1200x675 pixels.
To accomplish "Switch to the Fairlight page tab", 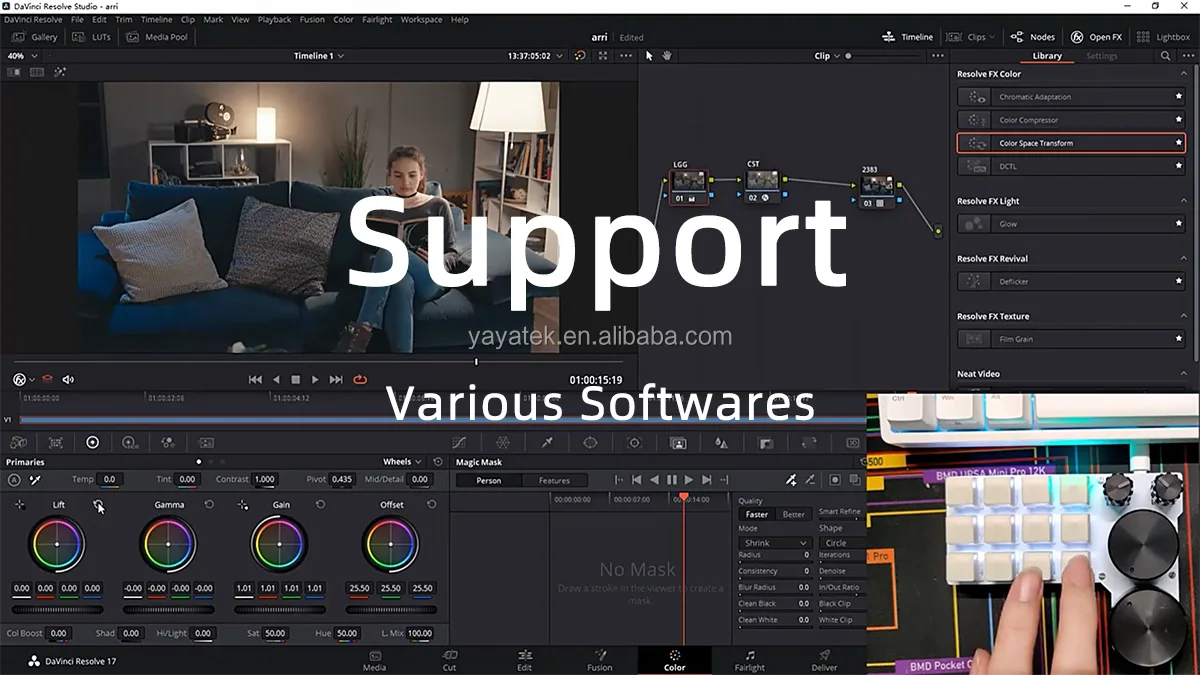I will click(x=749, y=661).
